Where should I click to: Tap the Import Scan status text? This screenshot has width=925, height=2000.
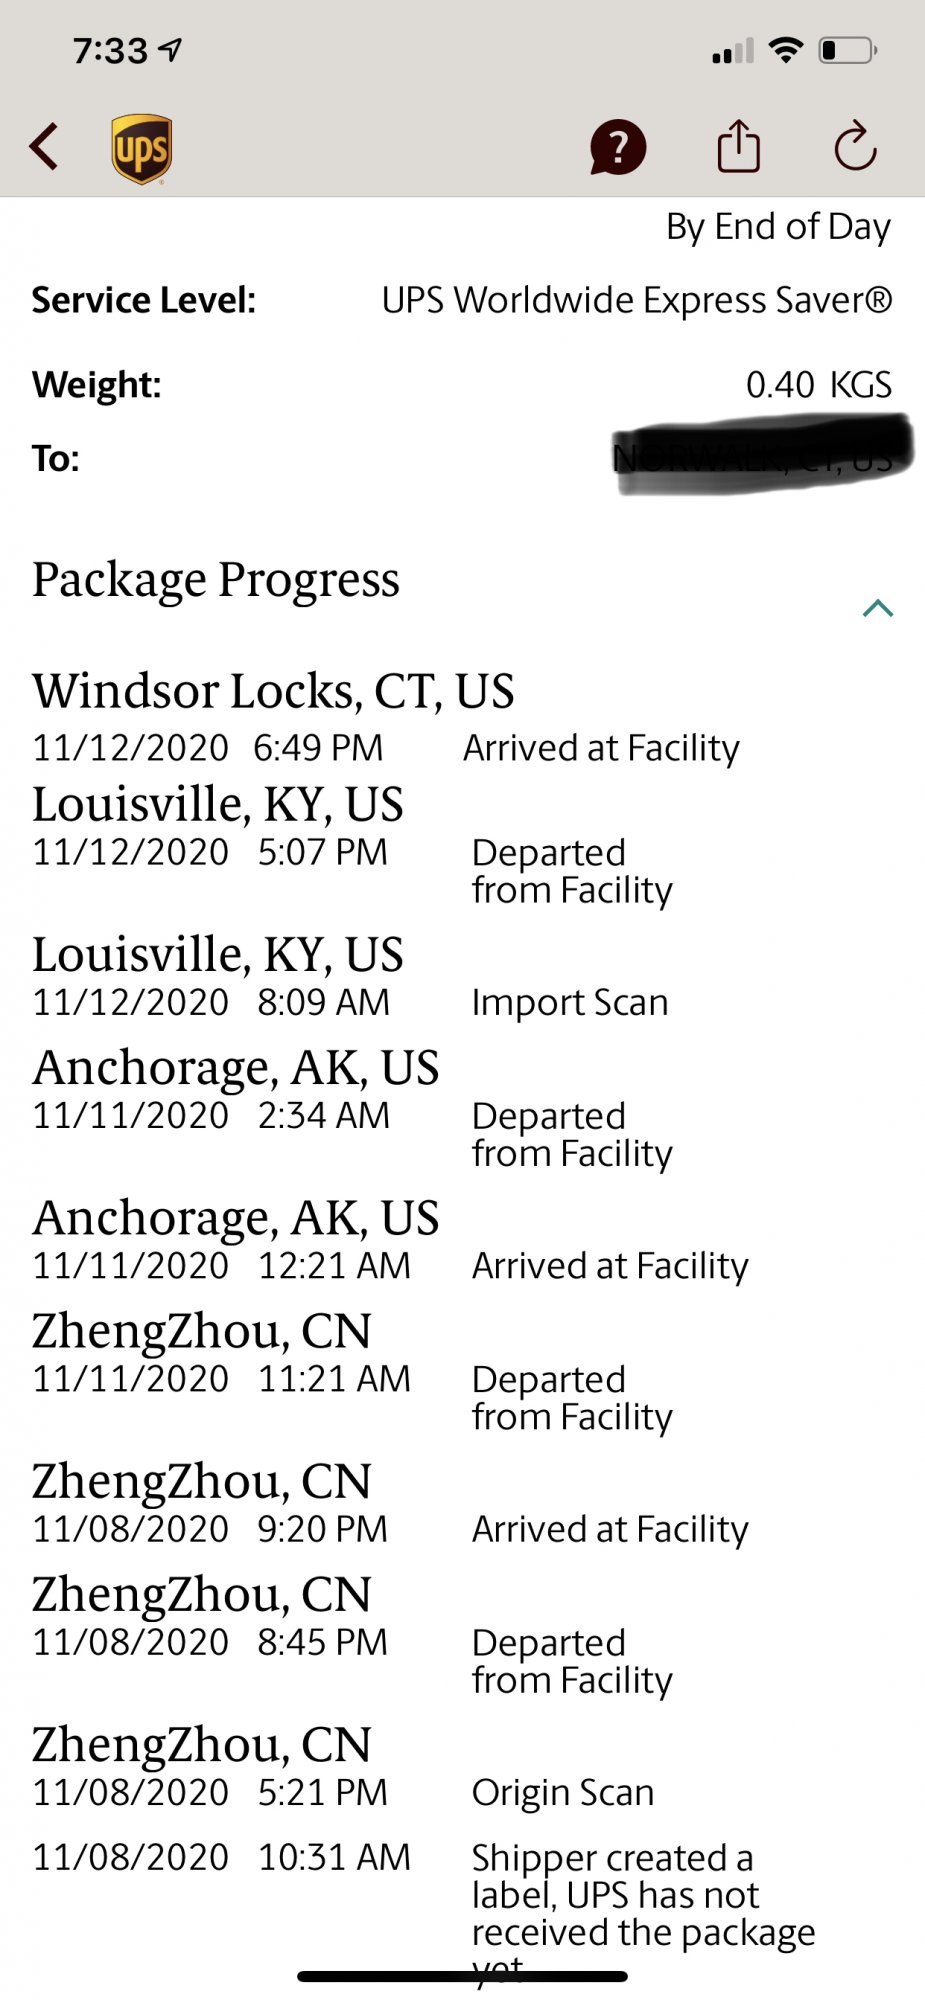pos(570,1002)
